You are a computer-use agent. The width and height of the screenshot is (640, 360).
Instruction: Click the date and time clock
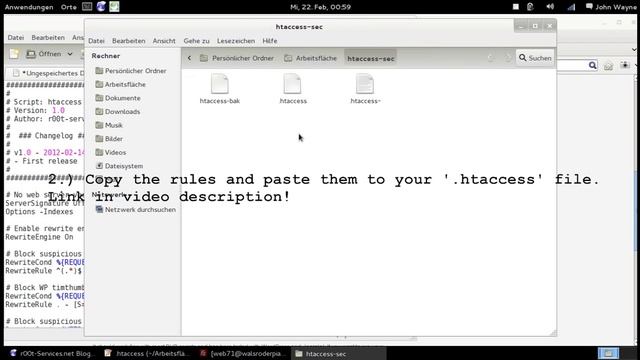tap(320, 7)
